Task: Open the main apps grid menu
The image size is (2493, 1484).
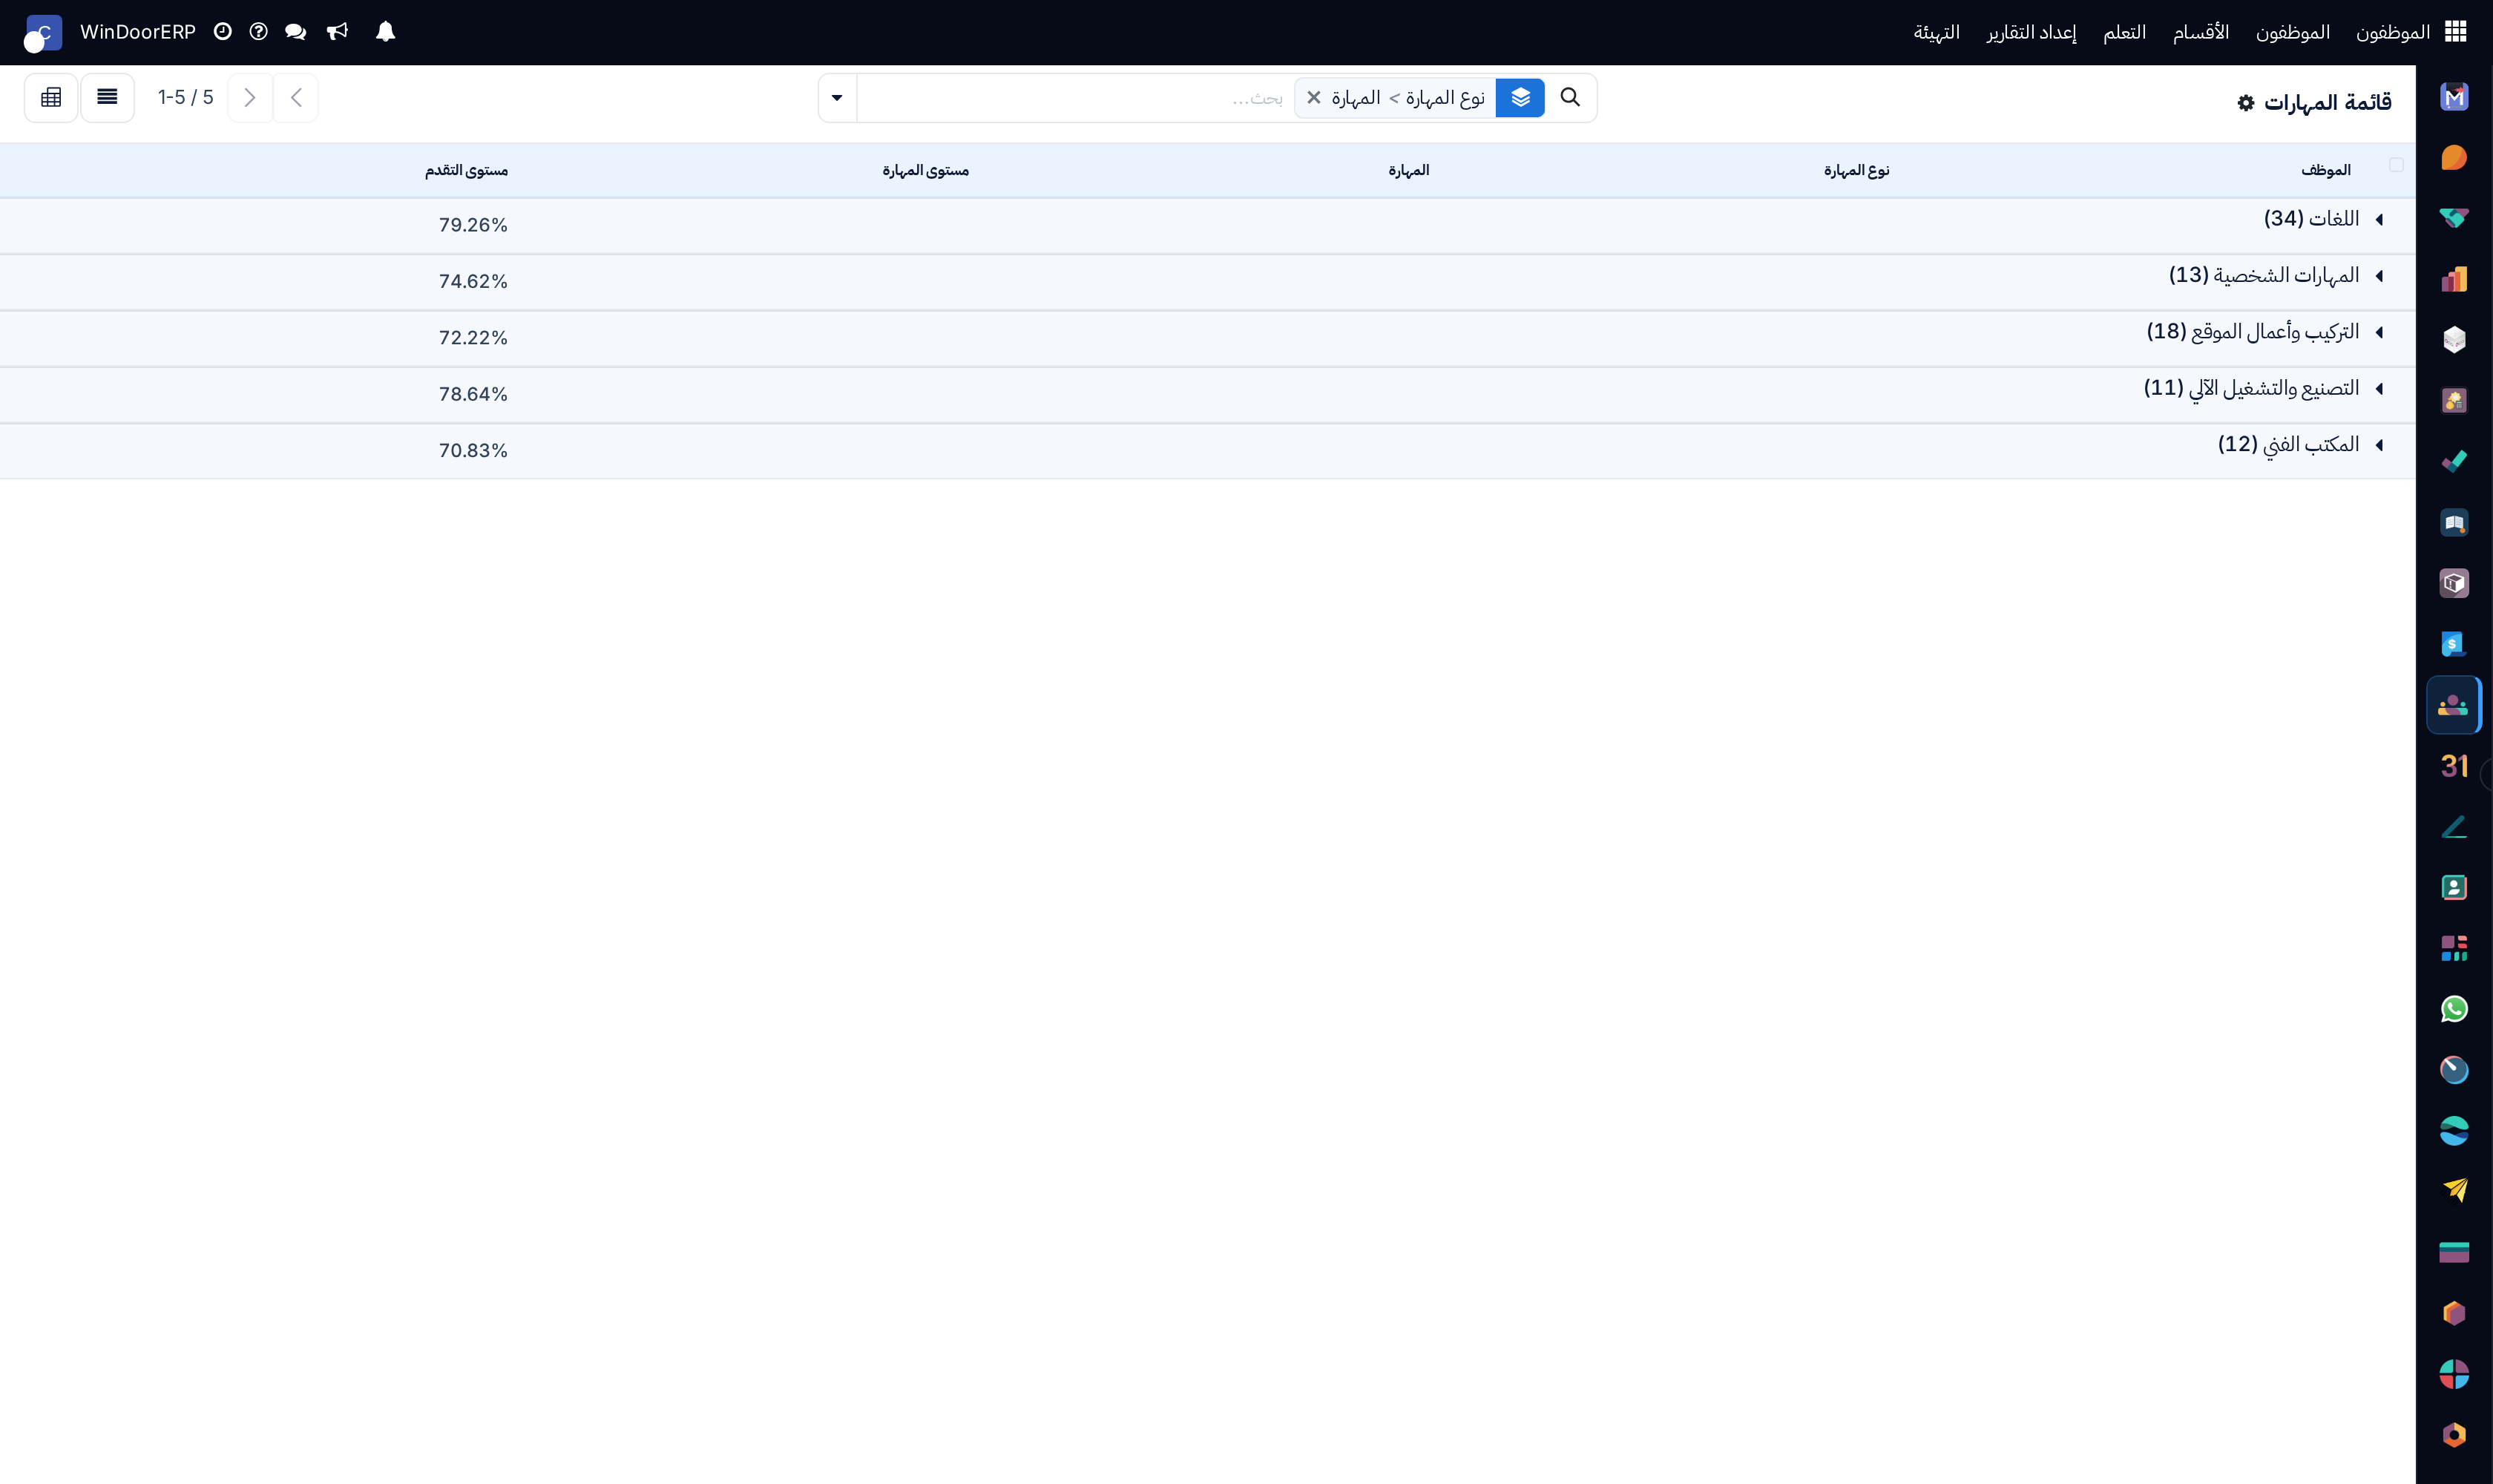Action: 2456,32
